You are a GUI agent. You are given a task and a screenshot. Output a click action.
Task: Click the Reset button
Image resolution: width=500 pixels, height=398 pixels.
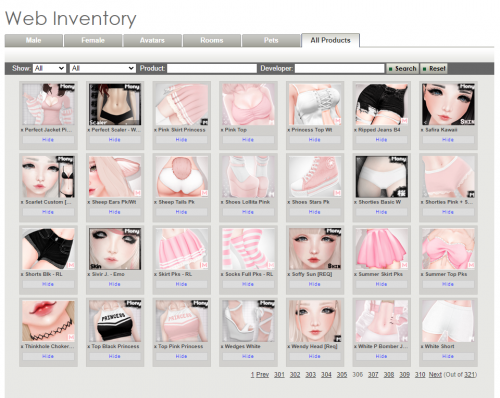click(434, 69)
